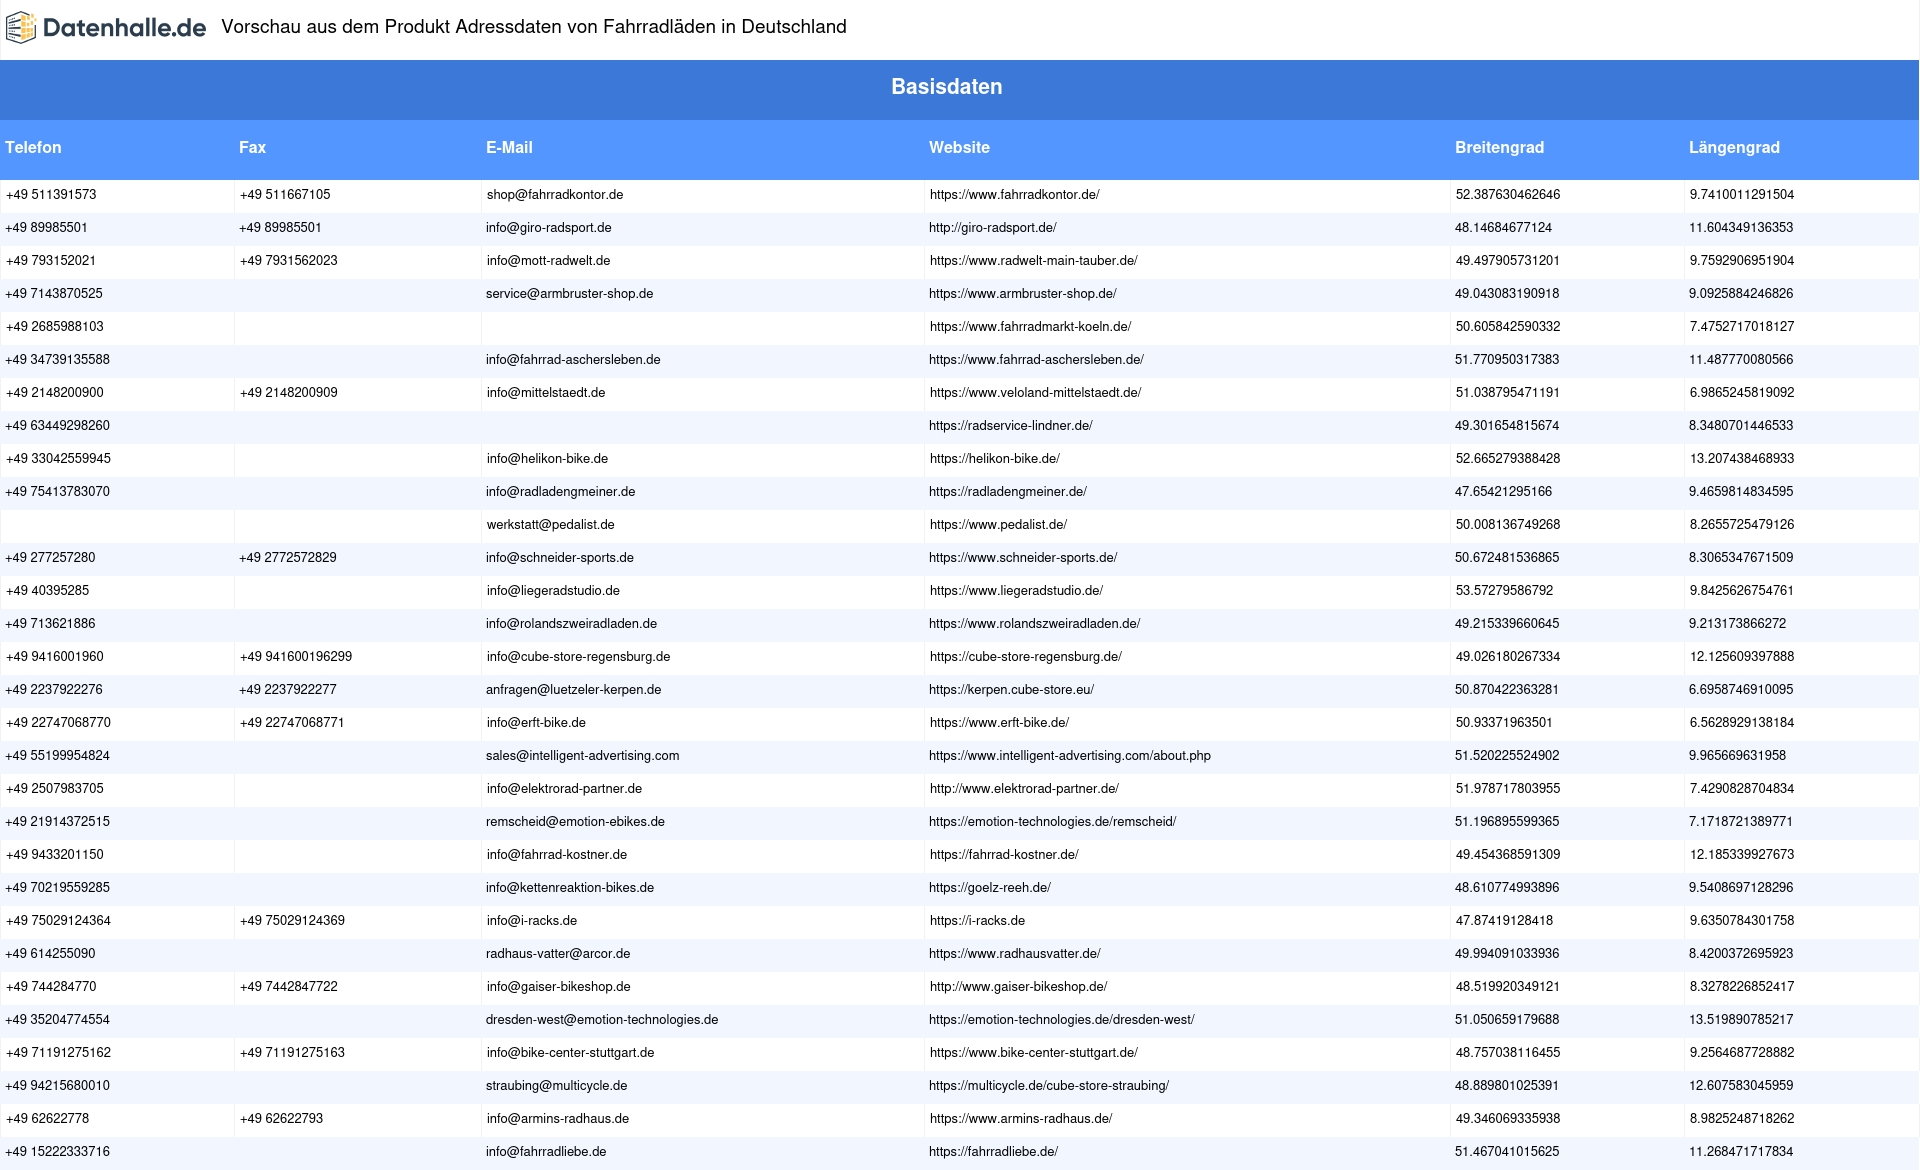
Task: Click the Website column header
Action: 959,148
